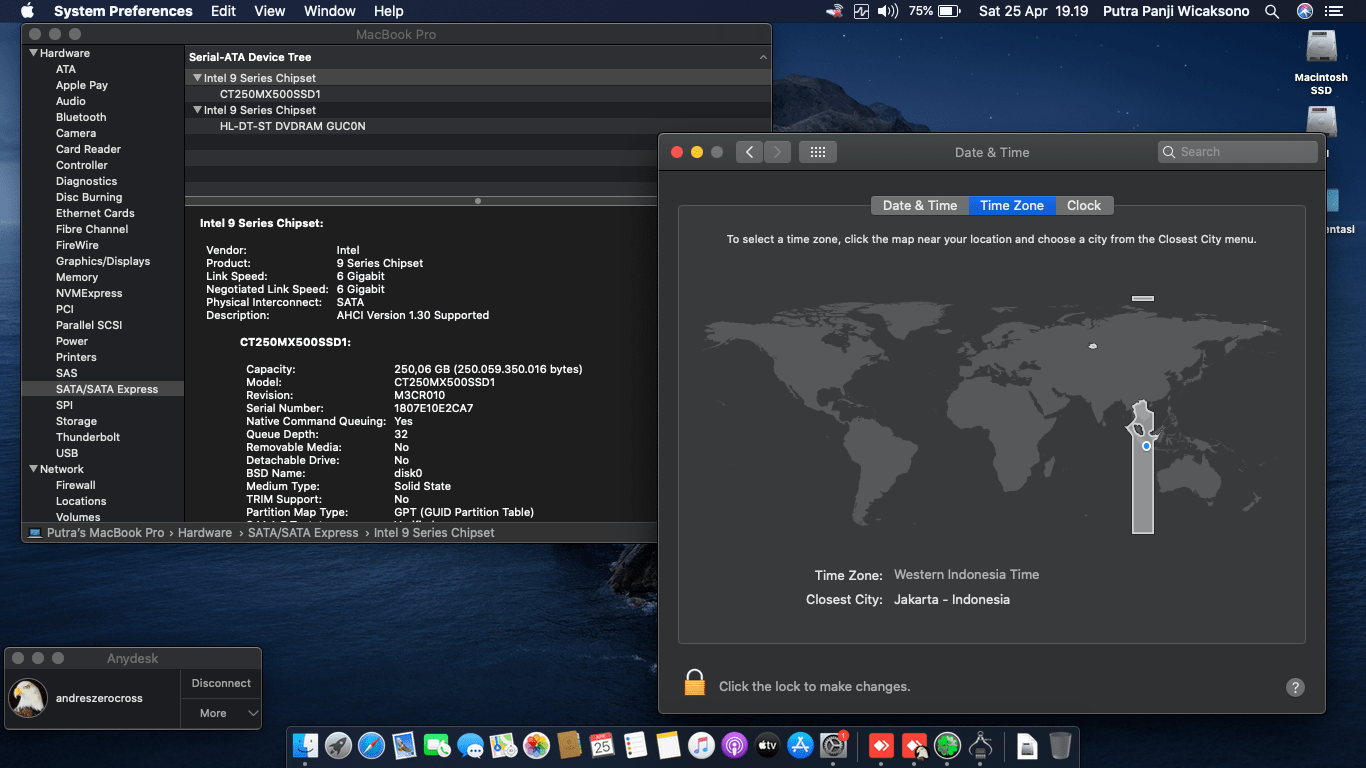Collapse the Hardware sidebar section

(x=33, y=53)
